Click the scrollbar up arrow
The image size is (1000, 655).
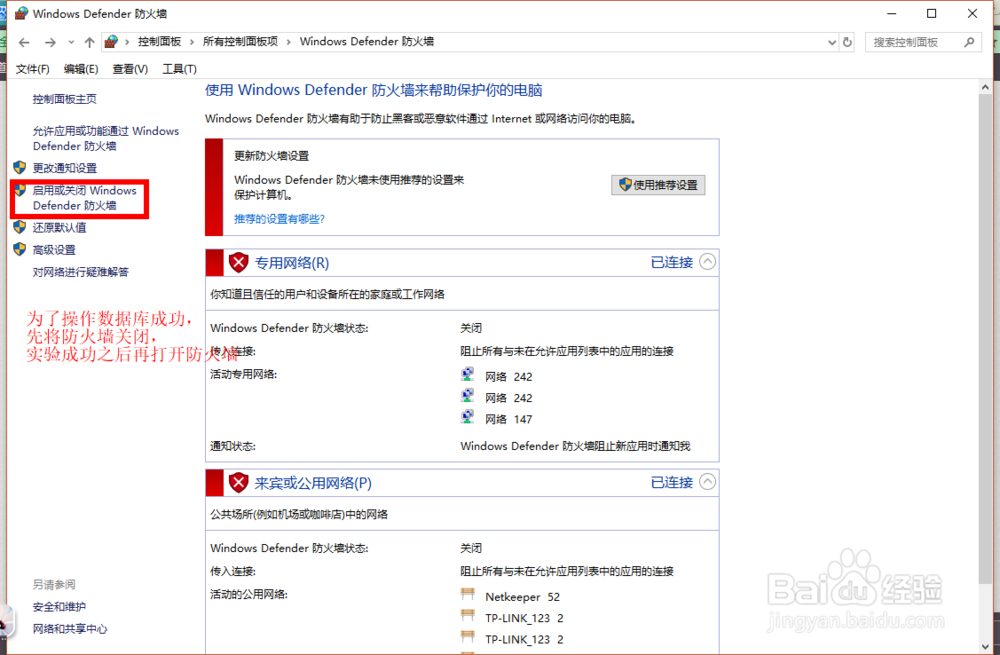click(985, 87)
